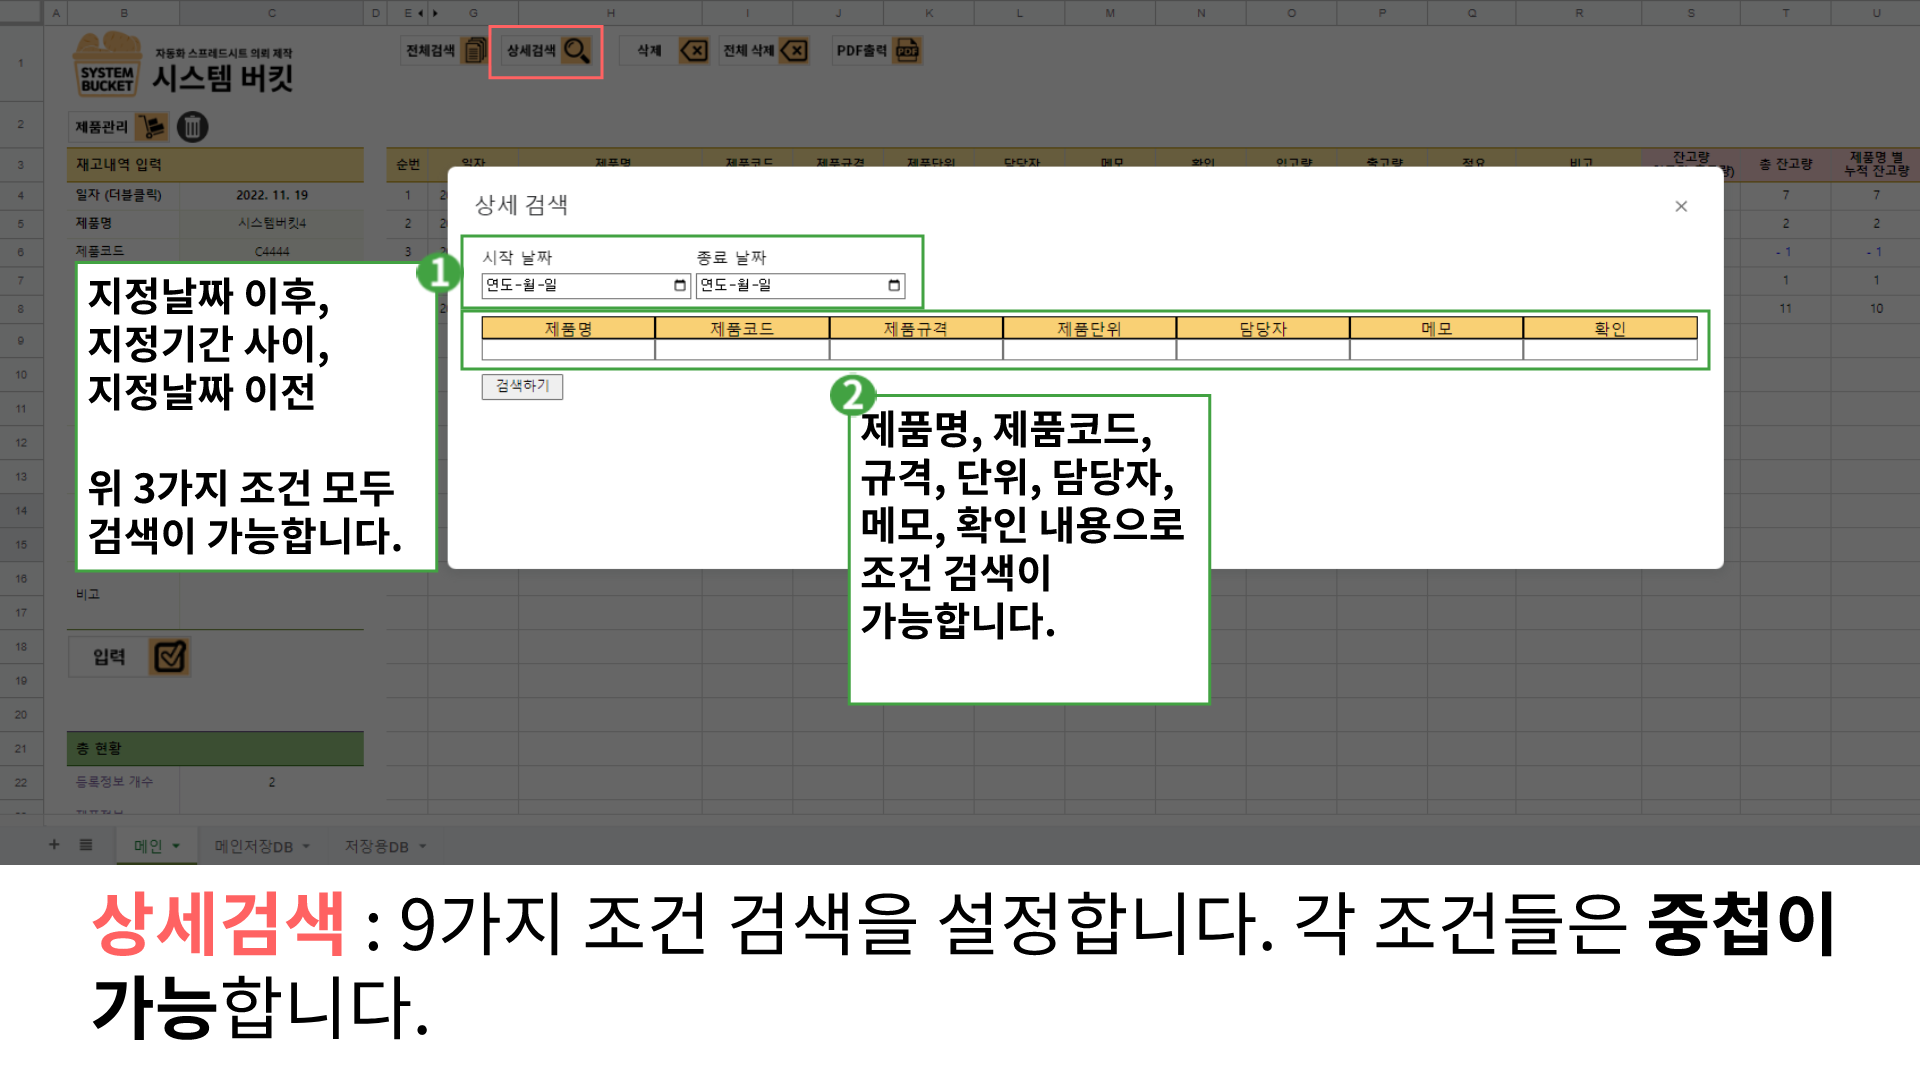1920x1080 pixels.
Task: Click the 메모 search input cell
Action: coord(1437,350)
